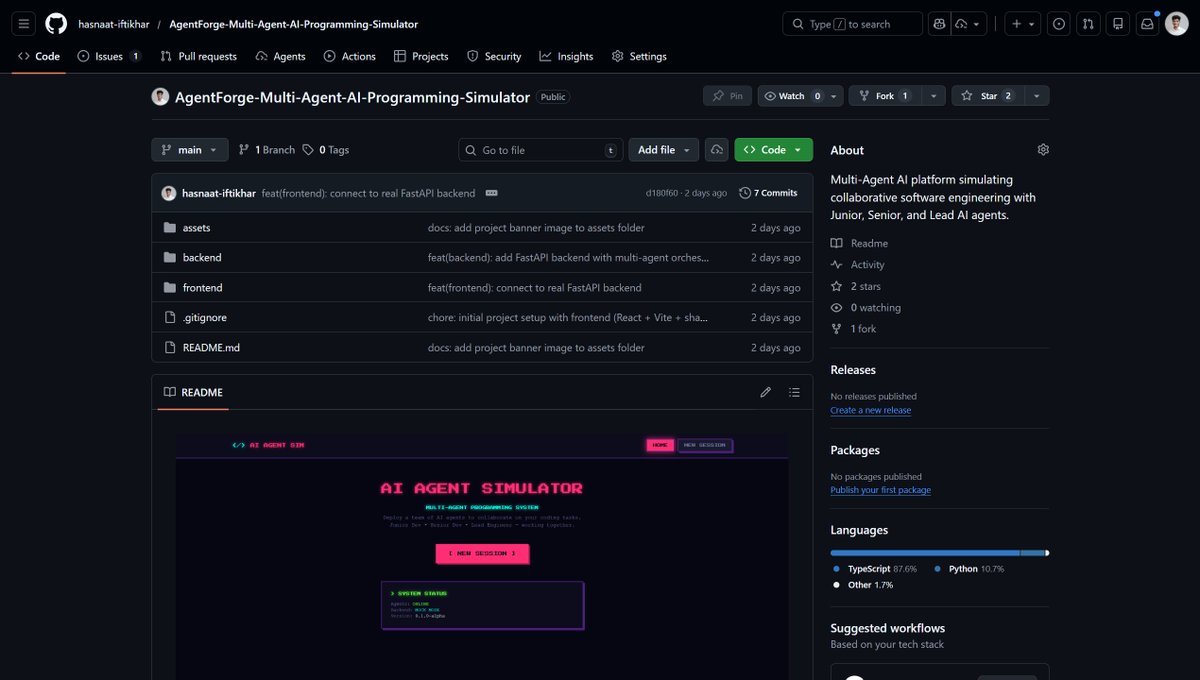The image size is (1200, 680).
Task: Open the Actions tab
Action: [x=350, y=56]
